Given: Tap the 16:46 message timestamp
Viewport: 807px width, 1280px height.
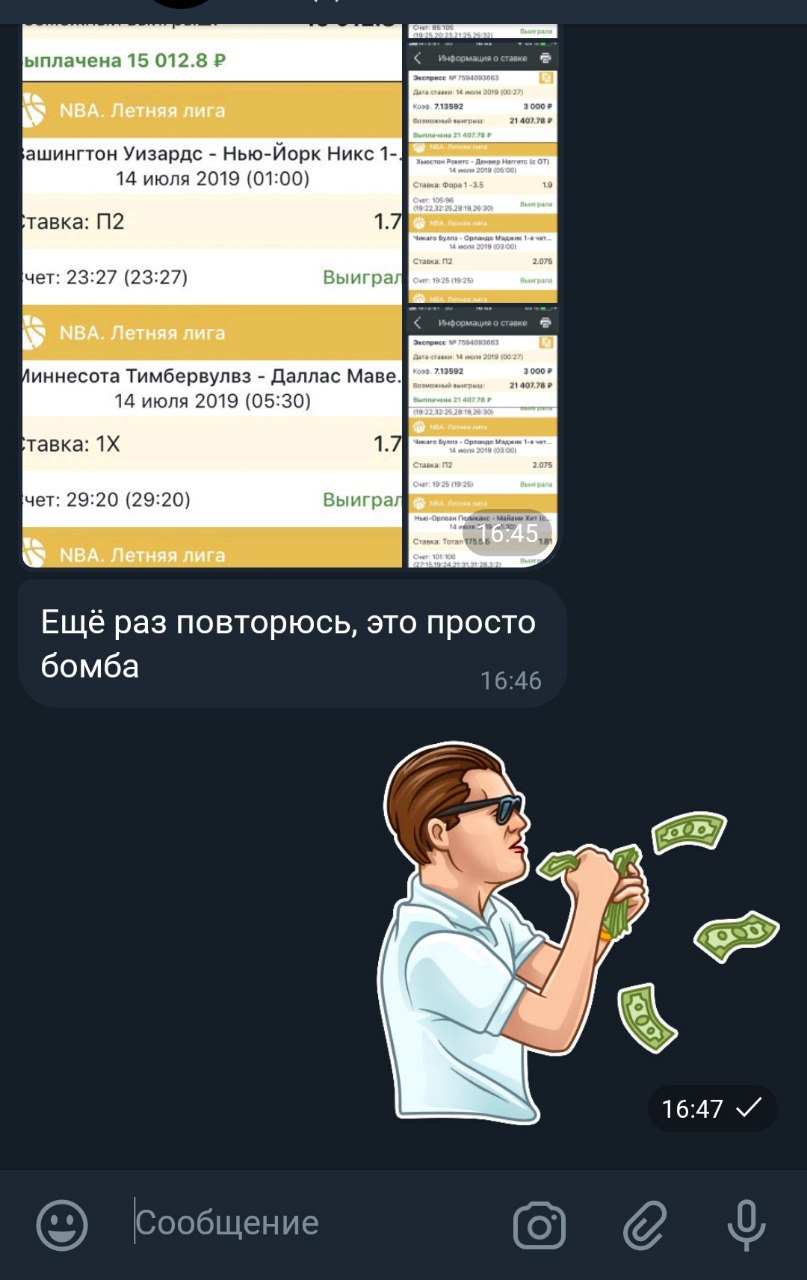Looking at the screenshot, I should point(510,681).
